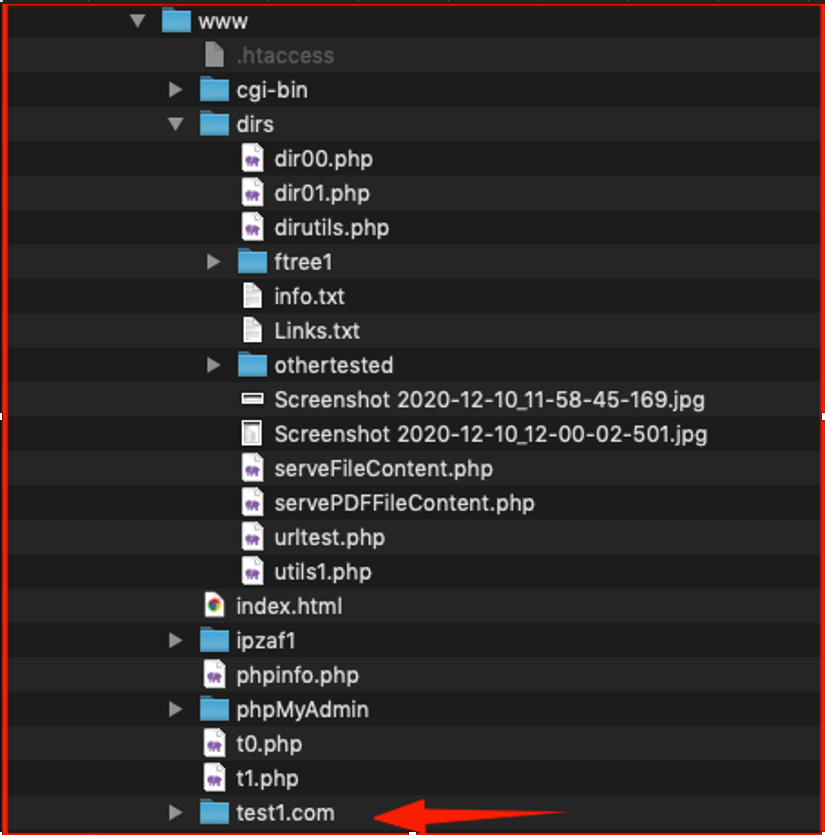
Task: Collapse the dirs folder triangle
Action: 176,124
